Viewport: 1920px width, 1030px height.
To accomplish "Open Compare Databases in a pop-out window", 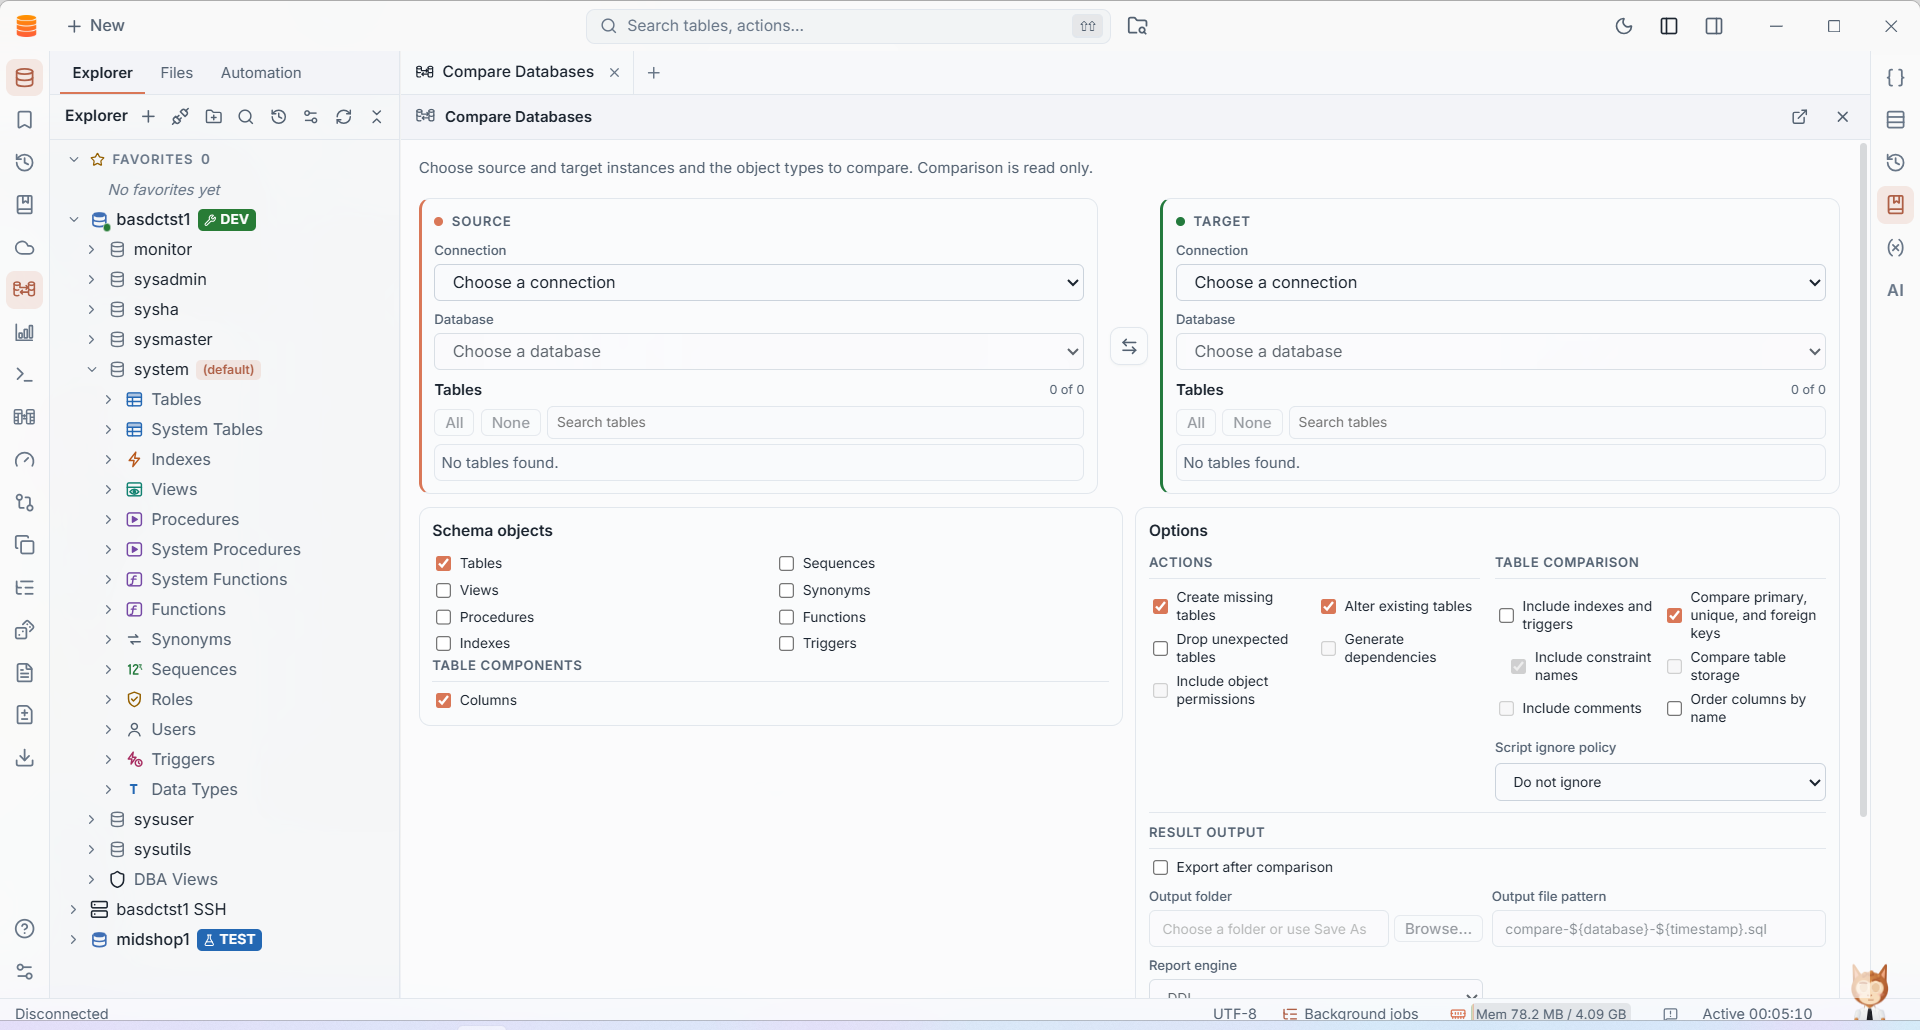I will pos(1800,117).
